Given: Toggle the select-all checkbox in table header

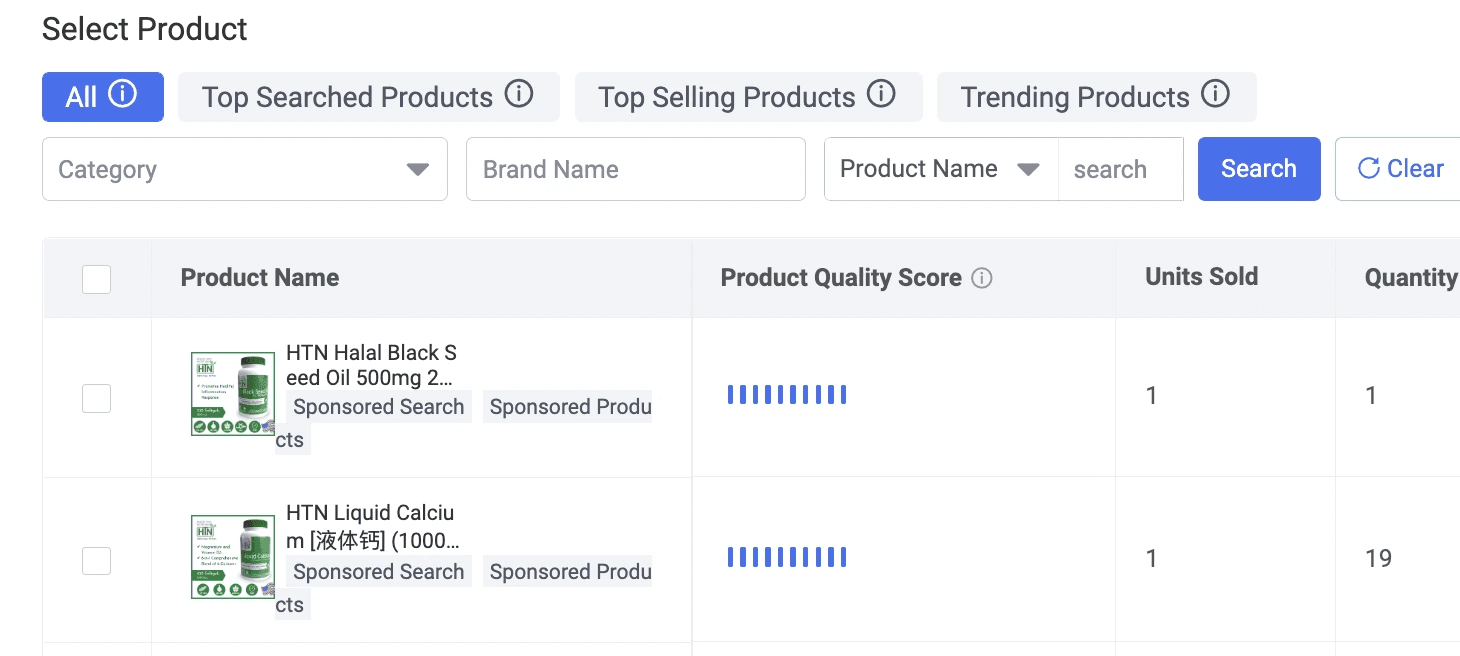Looking at the screenshot, I should coord(96,279).
